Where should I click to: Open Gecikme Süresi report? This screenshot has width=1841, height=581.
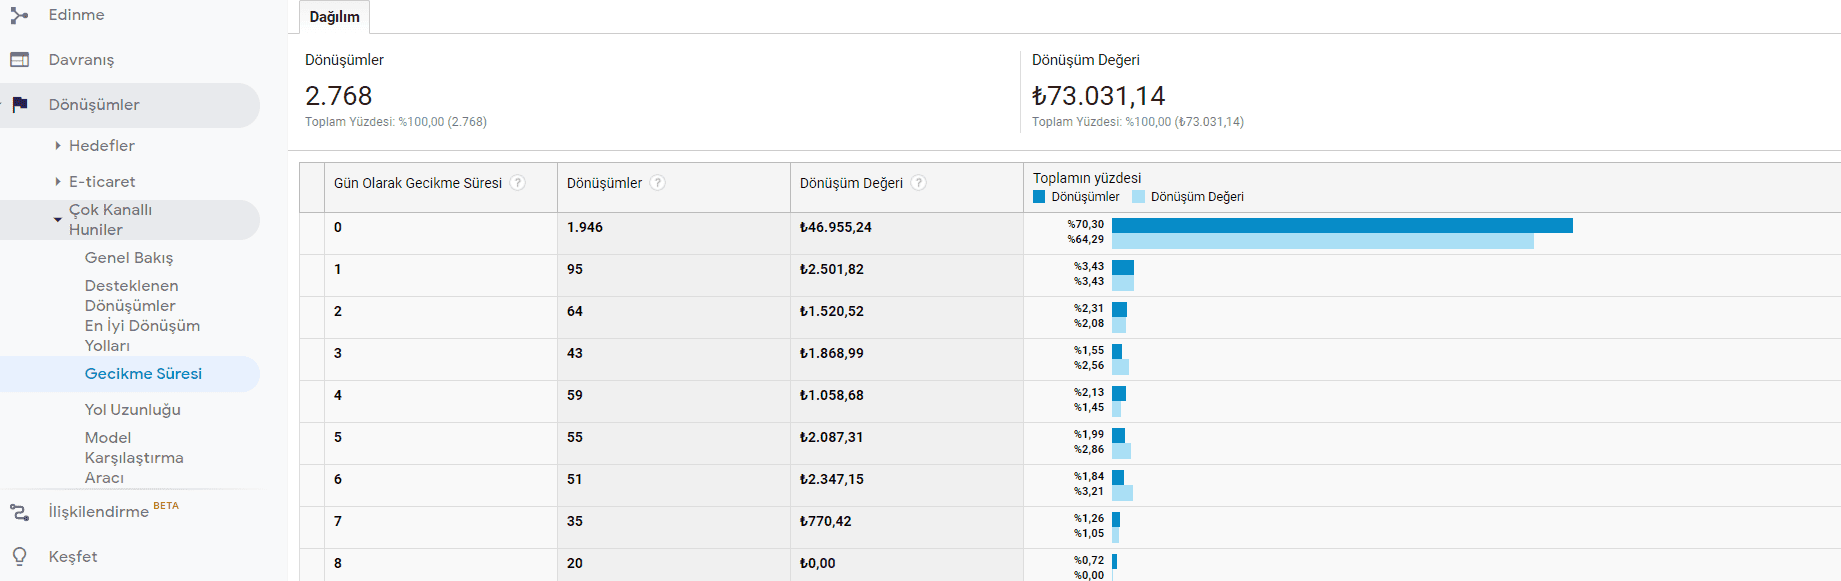coord(143,374)
